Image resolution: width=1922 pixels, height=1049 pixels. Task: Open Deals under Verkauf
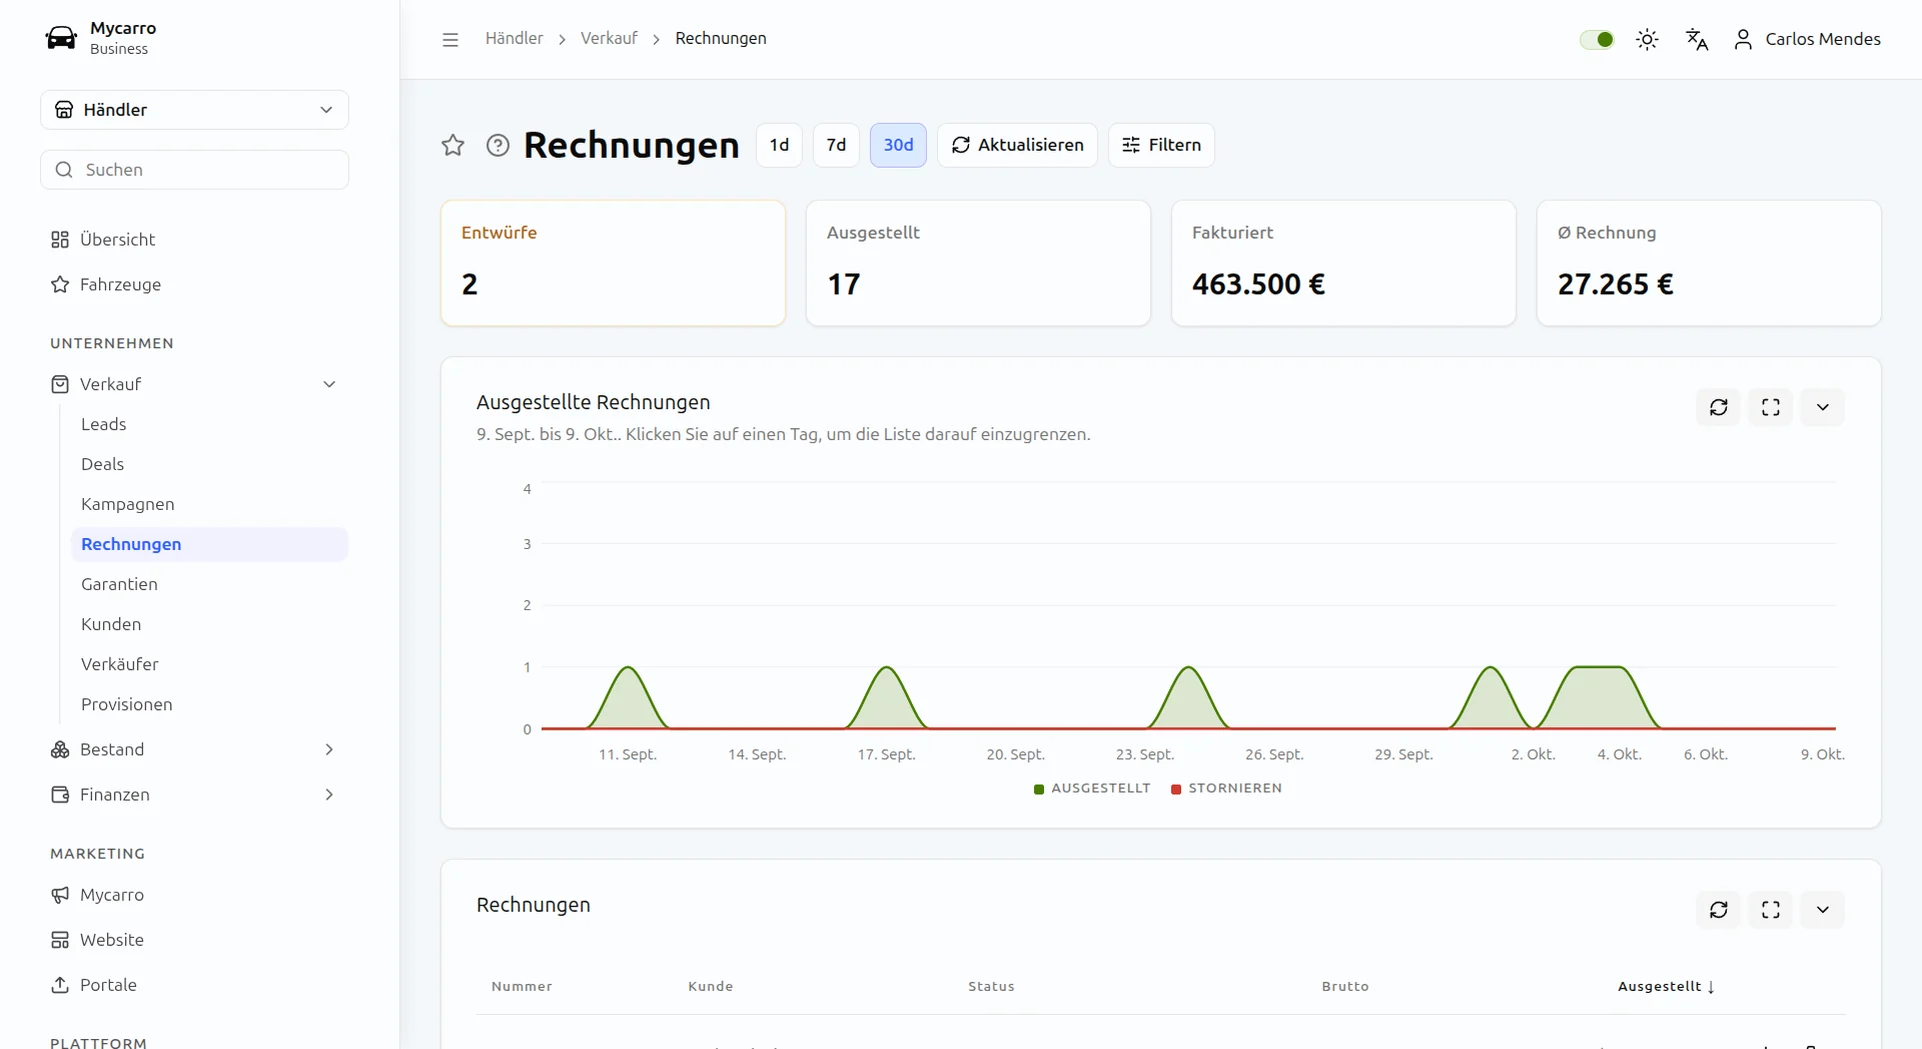tap(103, 464)
